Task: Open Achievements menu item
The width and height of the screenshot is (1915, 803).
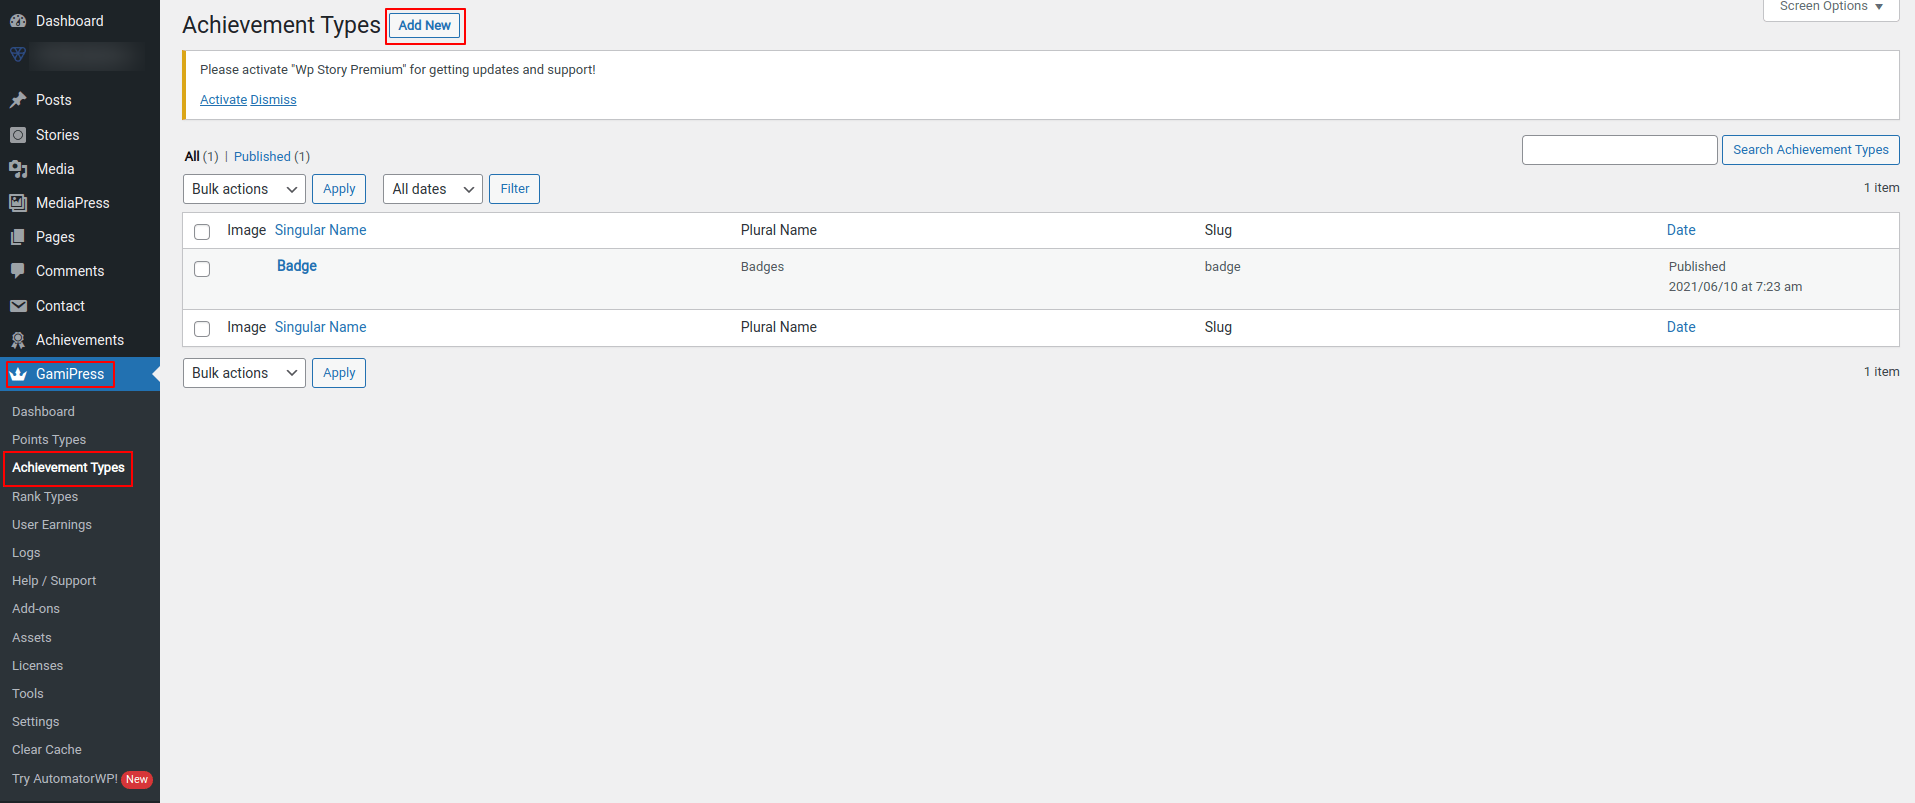Action: coord(80,340)
